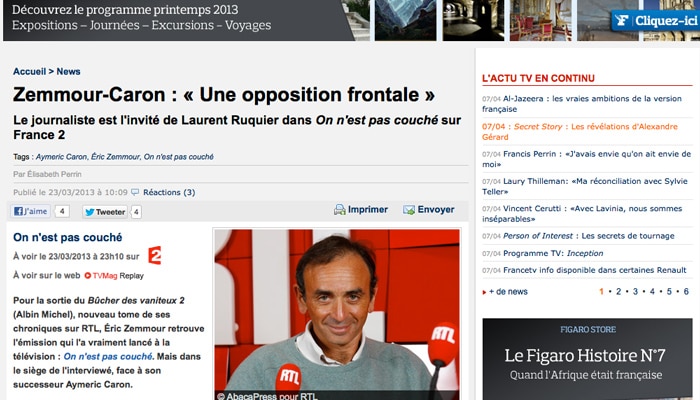Screen dimensions: 700x400
Task: Click the Facebook J'aime icon
Action: 18,211
